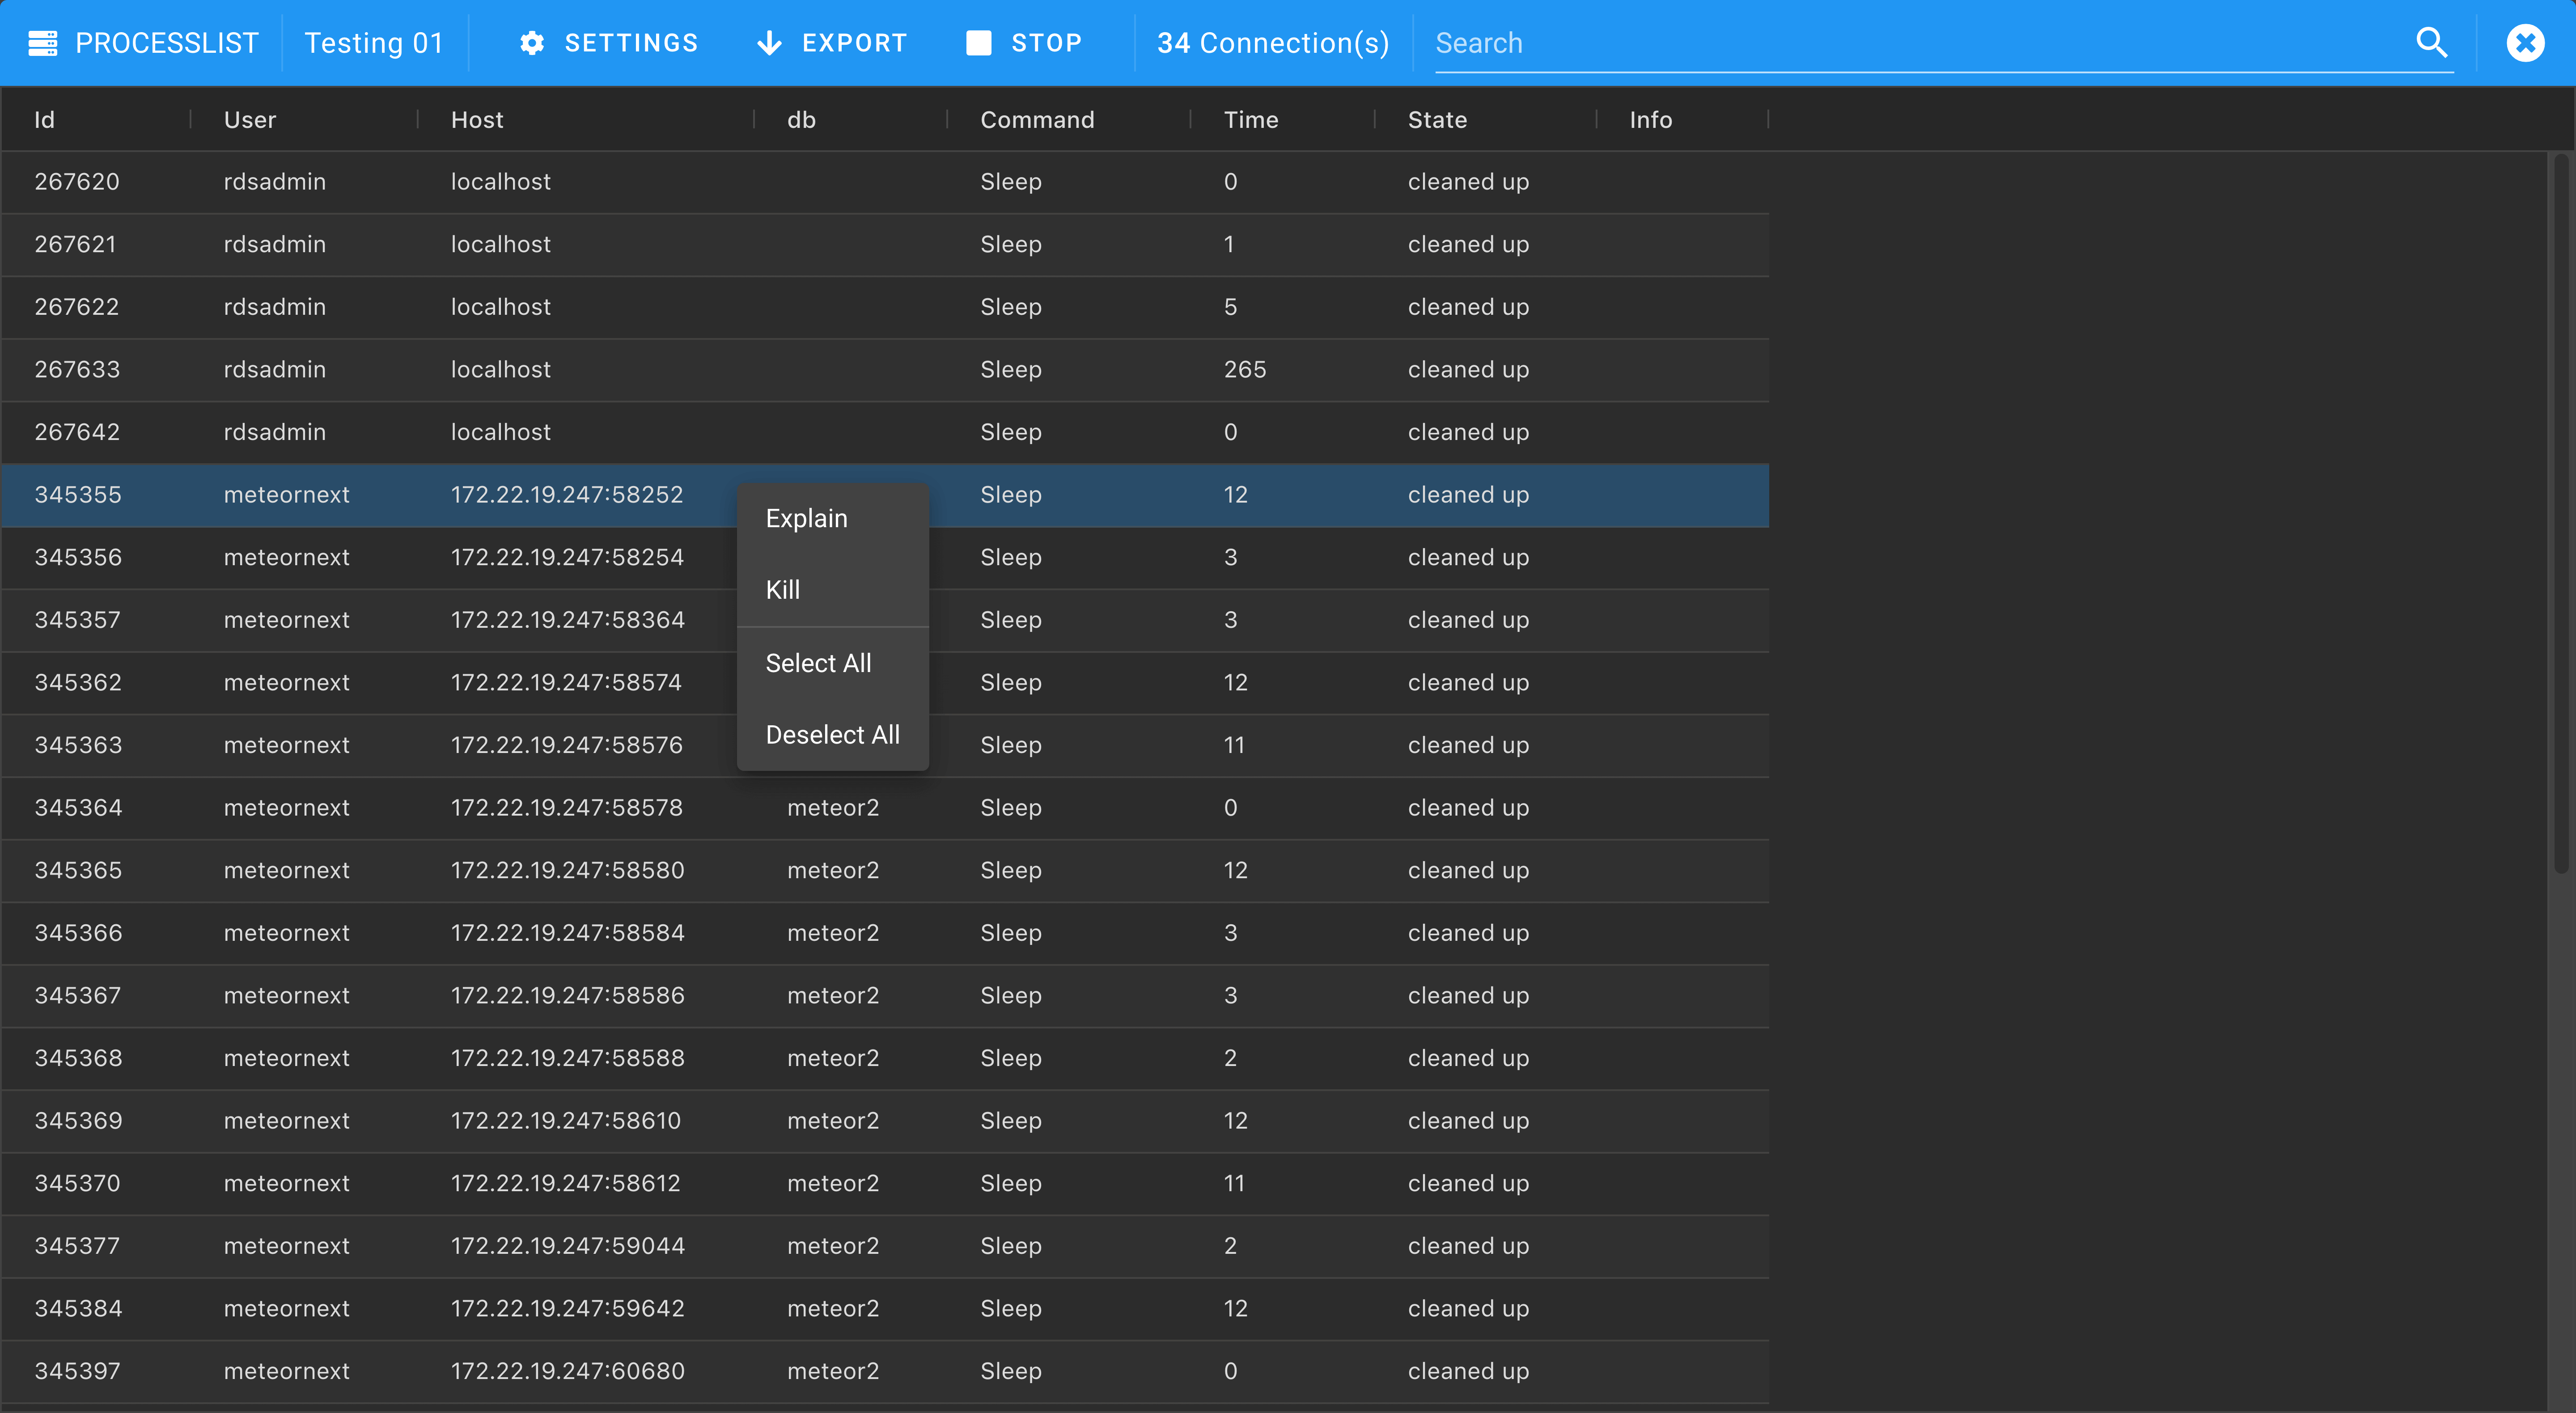Click meteor2 db in row 345364
Viewport: 2576px width, 1413px height.
[x=833, y=808]
